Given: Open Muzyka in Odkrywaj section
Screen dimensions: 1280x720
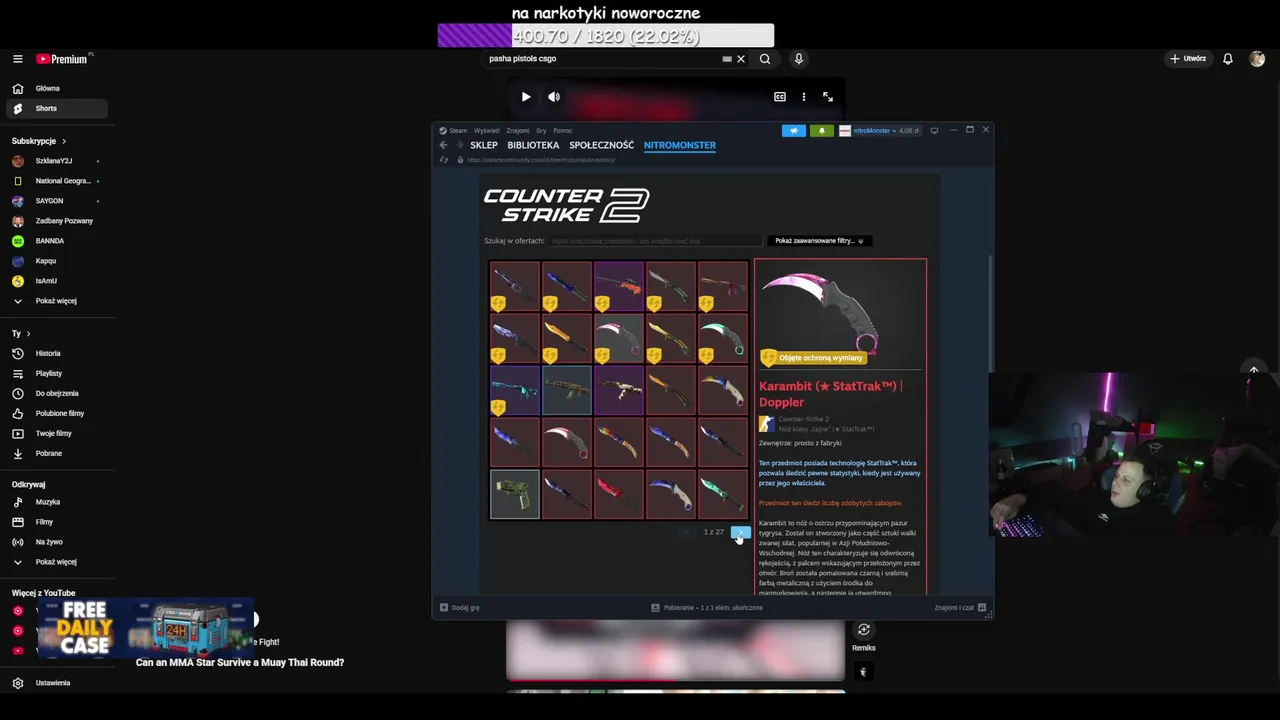Looking at the screenshot, I should tap(58, 502).
